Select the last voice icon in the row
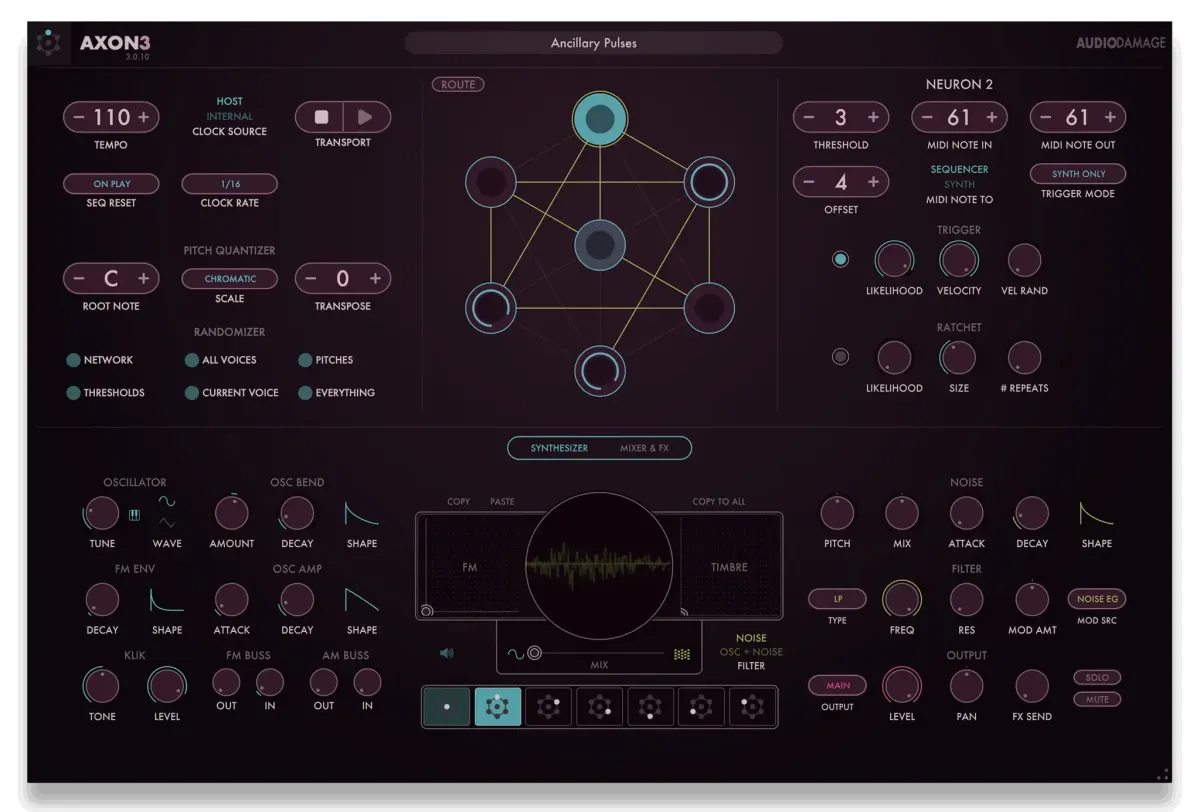The height and width of the screenshot is (812, 1200). [752, 706]
